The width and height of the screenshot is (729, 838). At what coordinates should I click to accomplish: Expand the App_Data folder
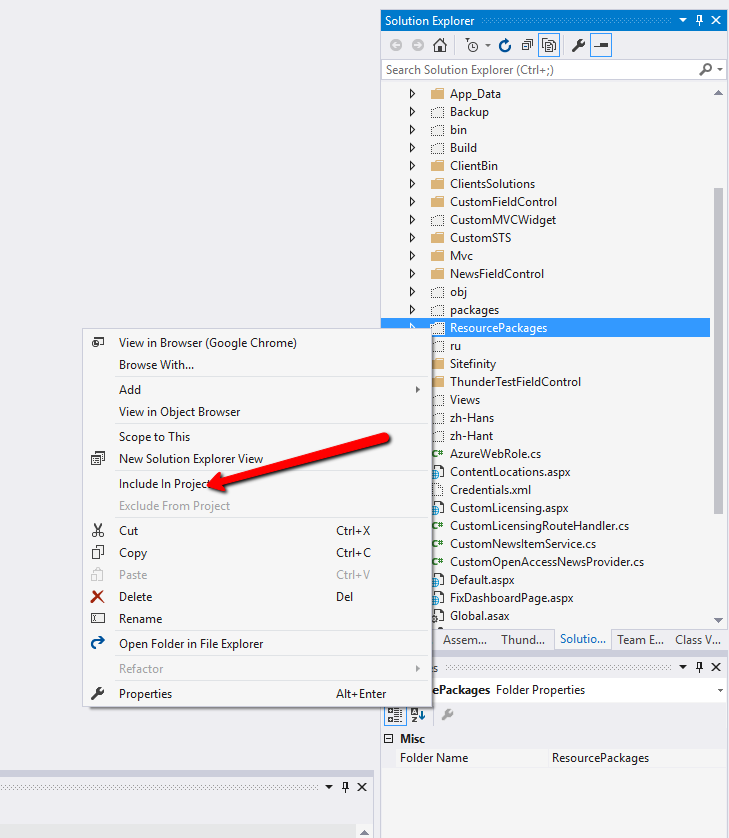tap(412, 94)
